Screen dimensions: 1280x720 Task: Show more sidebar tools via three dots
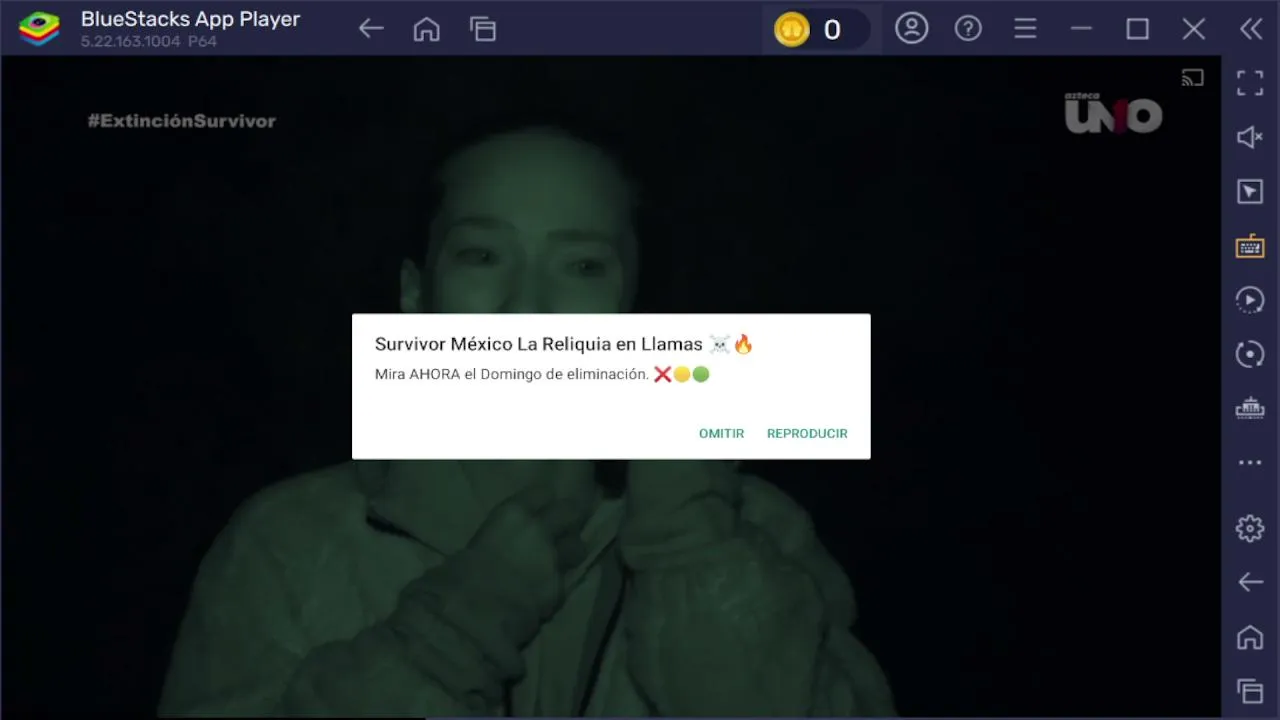point(1250,463)
